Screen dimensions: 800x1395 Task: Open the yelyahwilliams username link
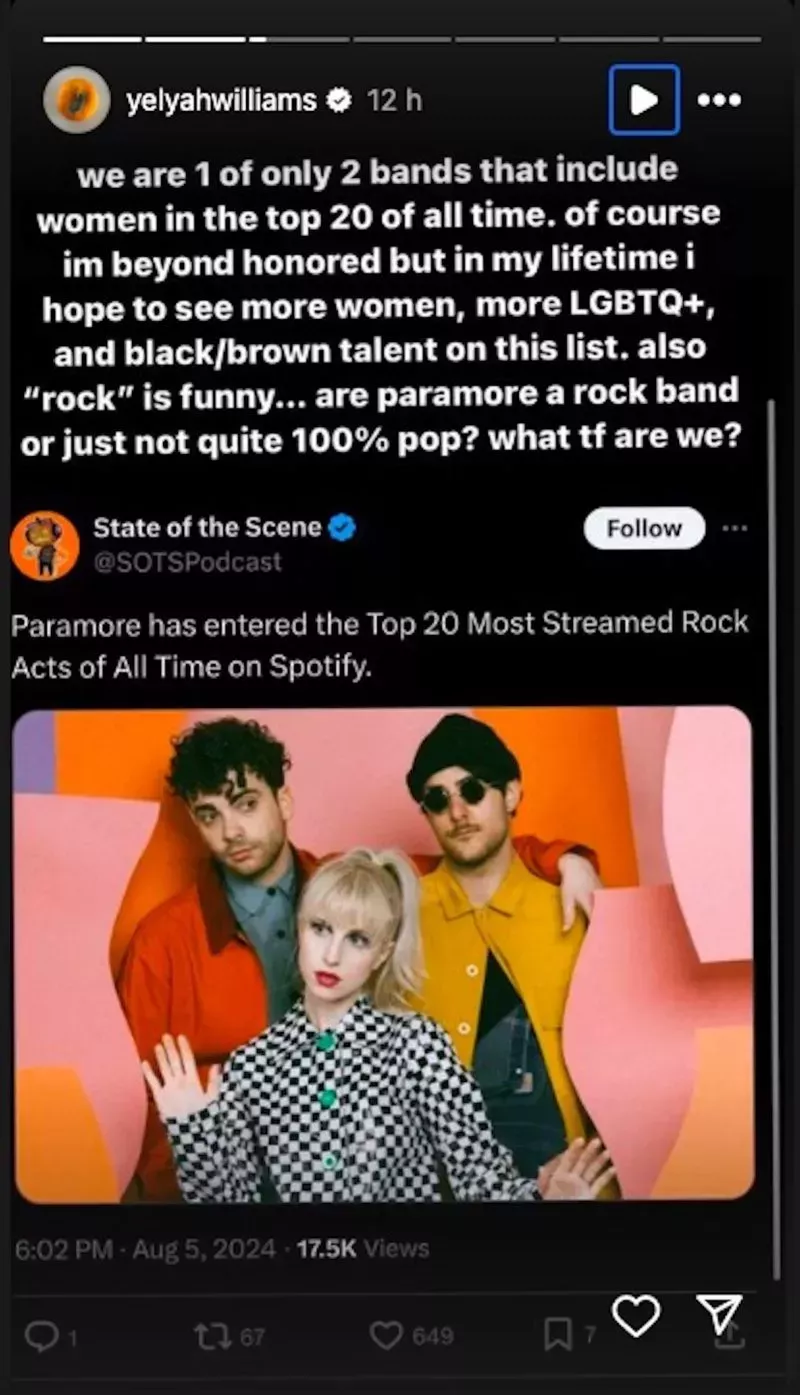click(x=221, y=101)
